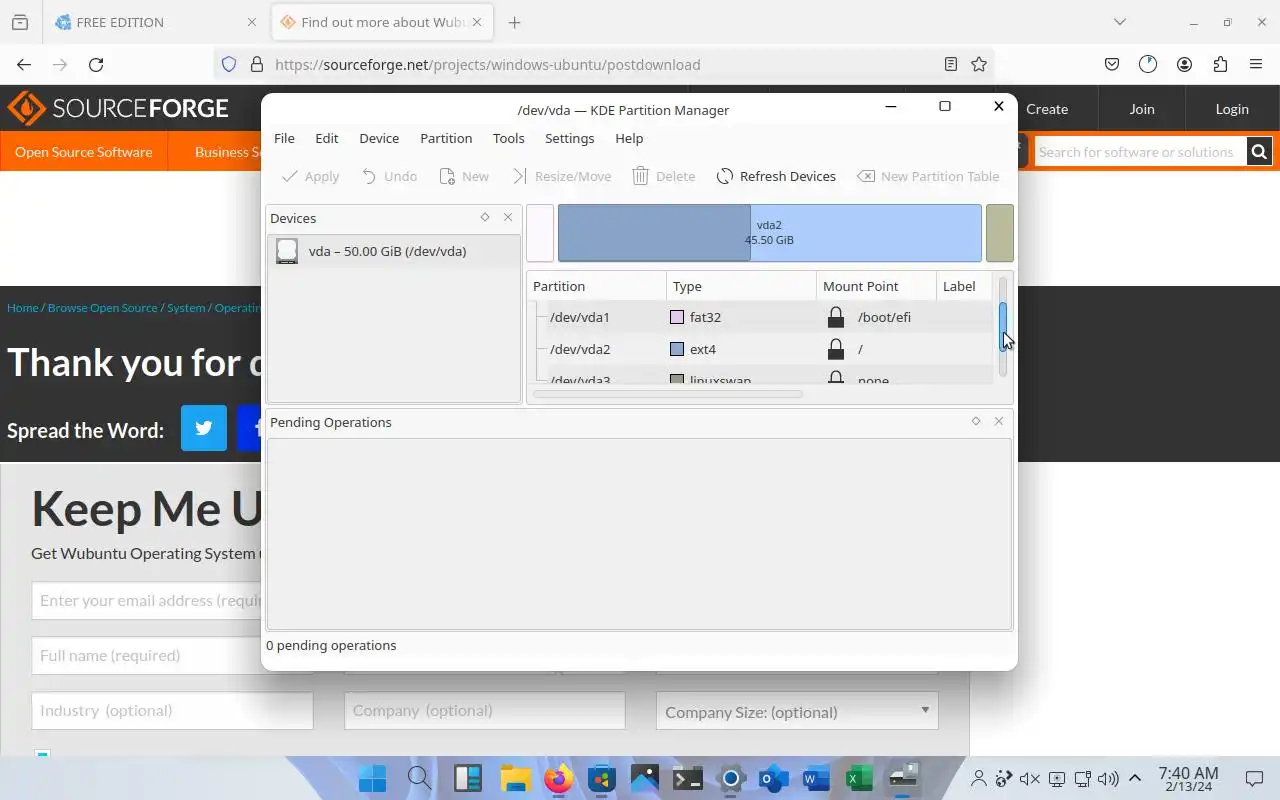
Task: Float the Pending Operations panel
Action: click(x=976, y=421)
